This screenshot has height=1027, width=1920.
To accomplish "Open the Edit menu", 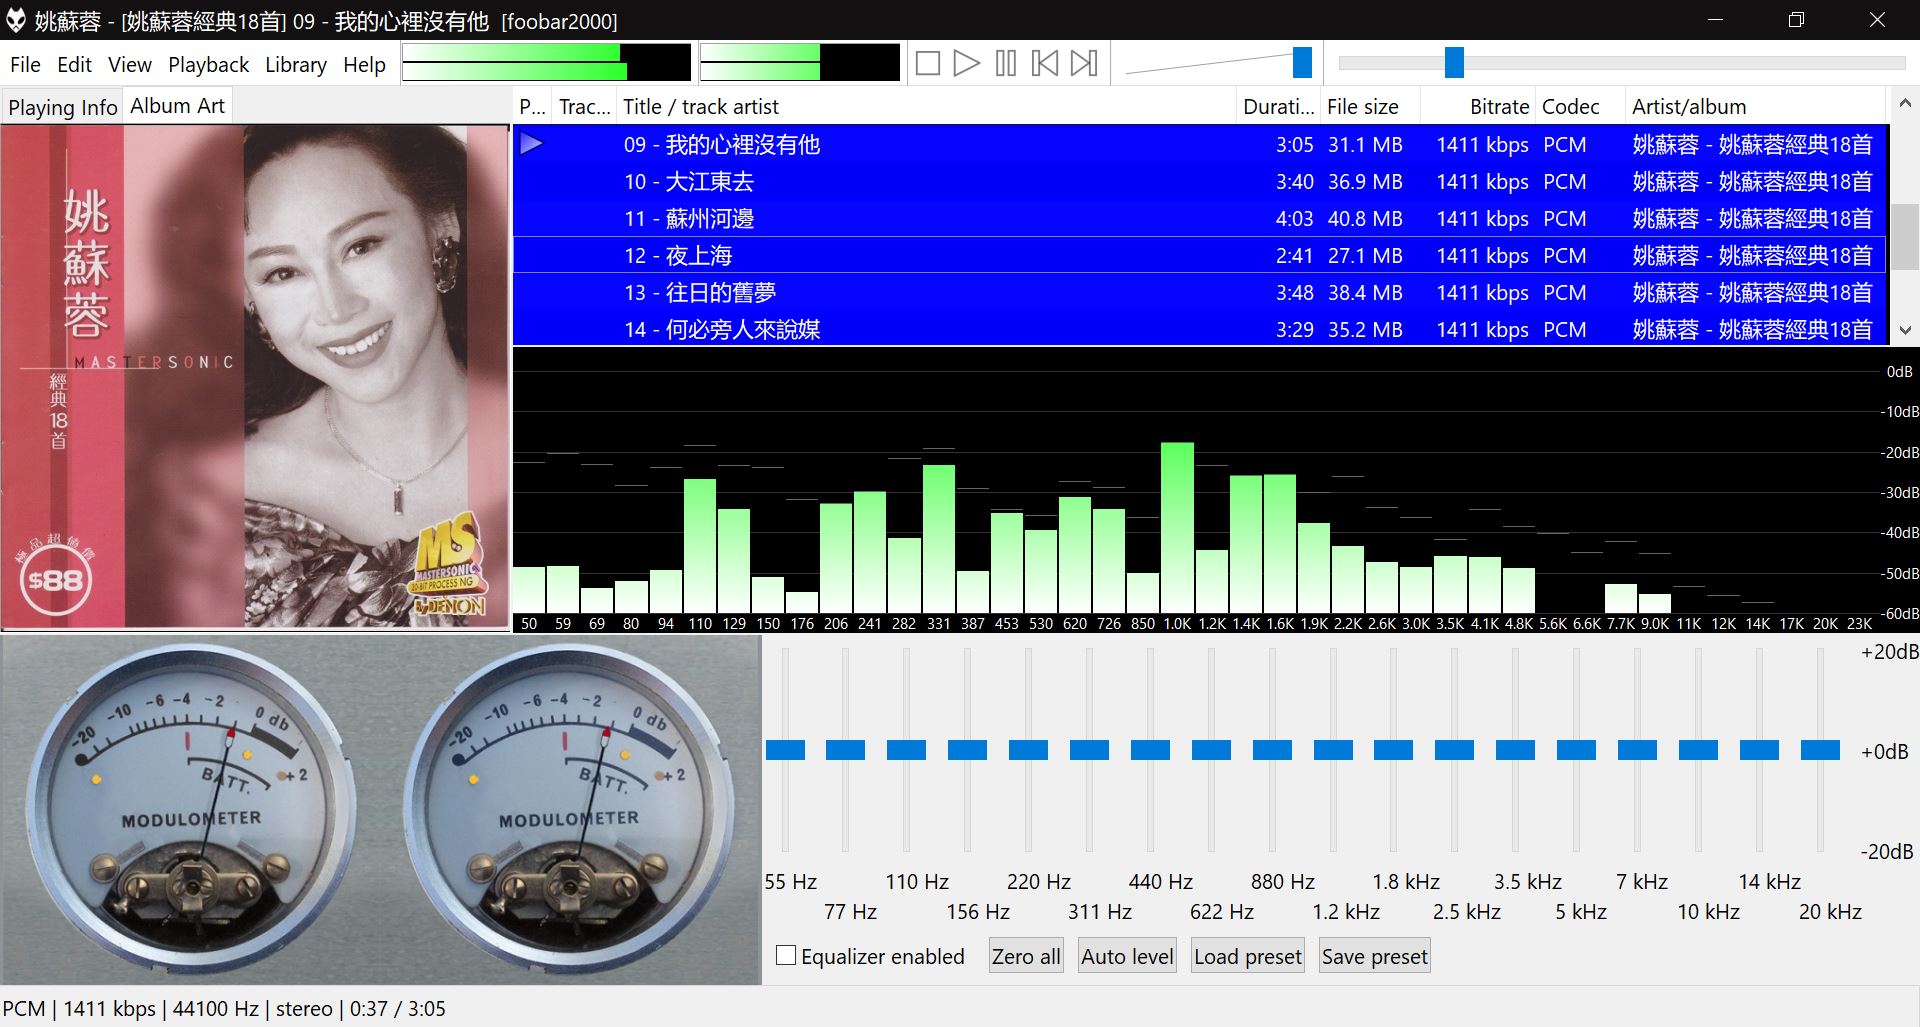I will [x=74, y=65].
